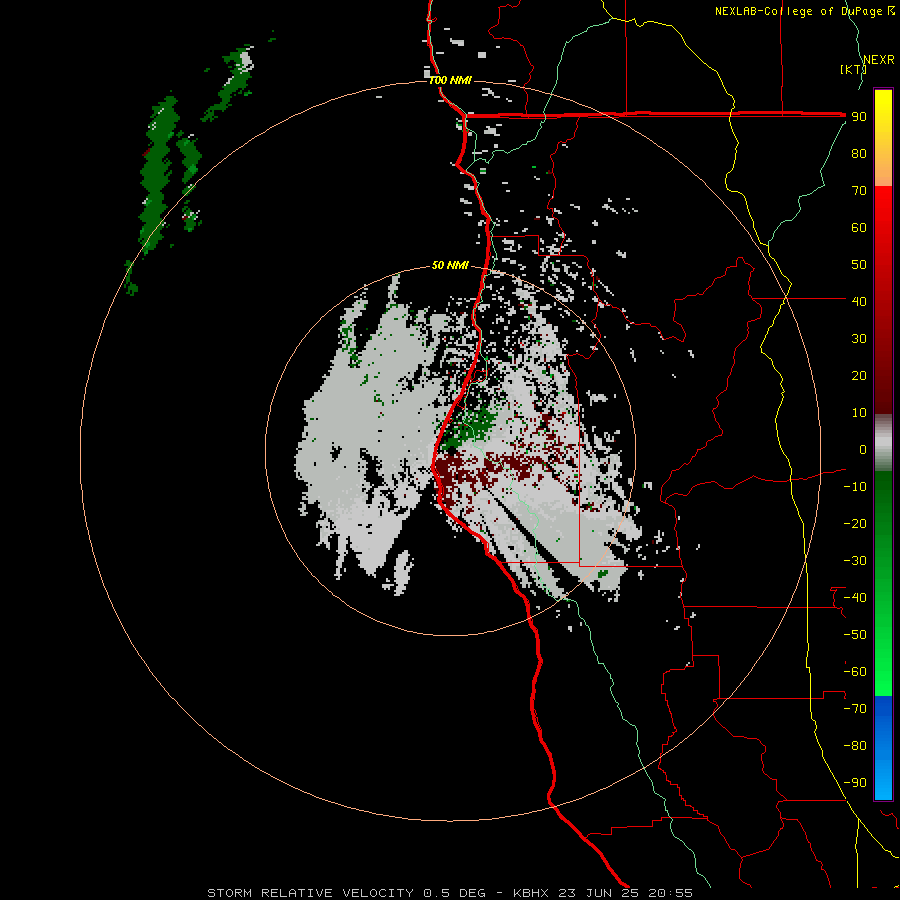Click the KBHX station identifier in caption
Viewport: 900px width, 900px height.
pos(530,893)
